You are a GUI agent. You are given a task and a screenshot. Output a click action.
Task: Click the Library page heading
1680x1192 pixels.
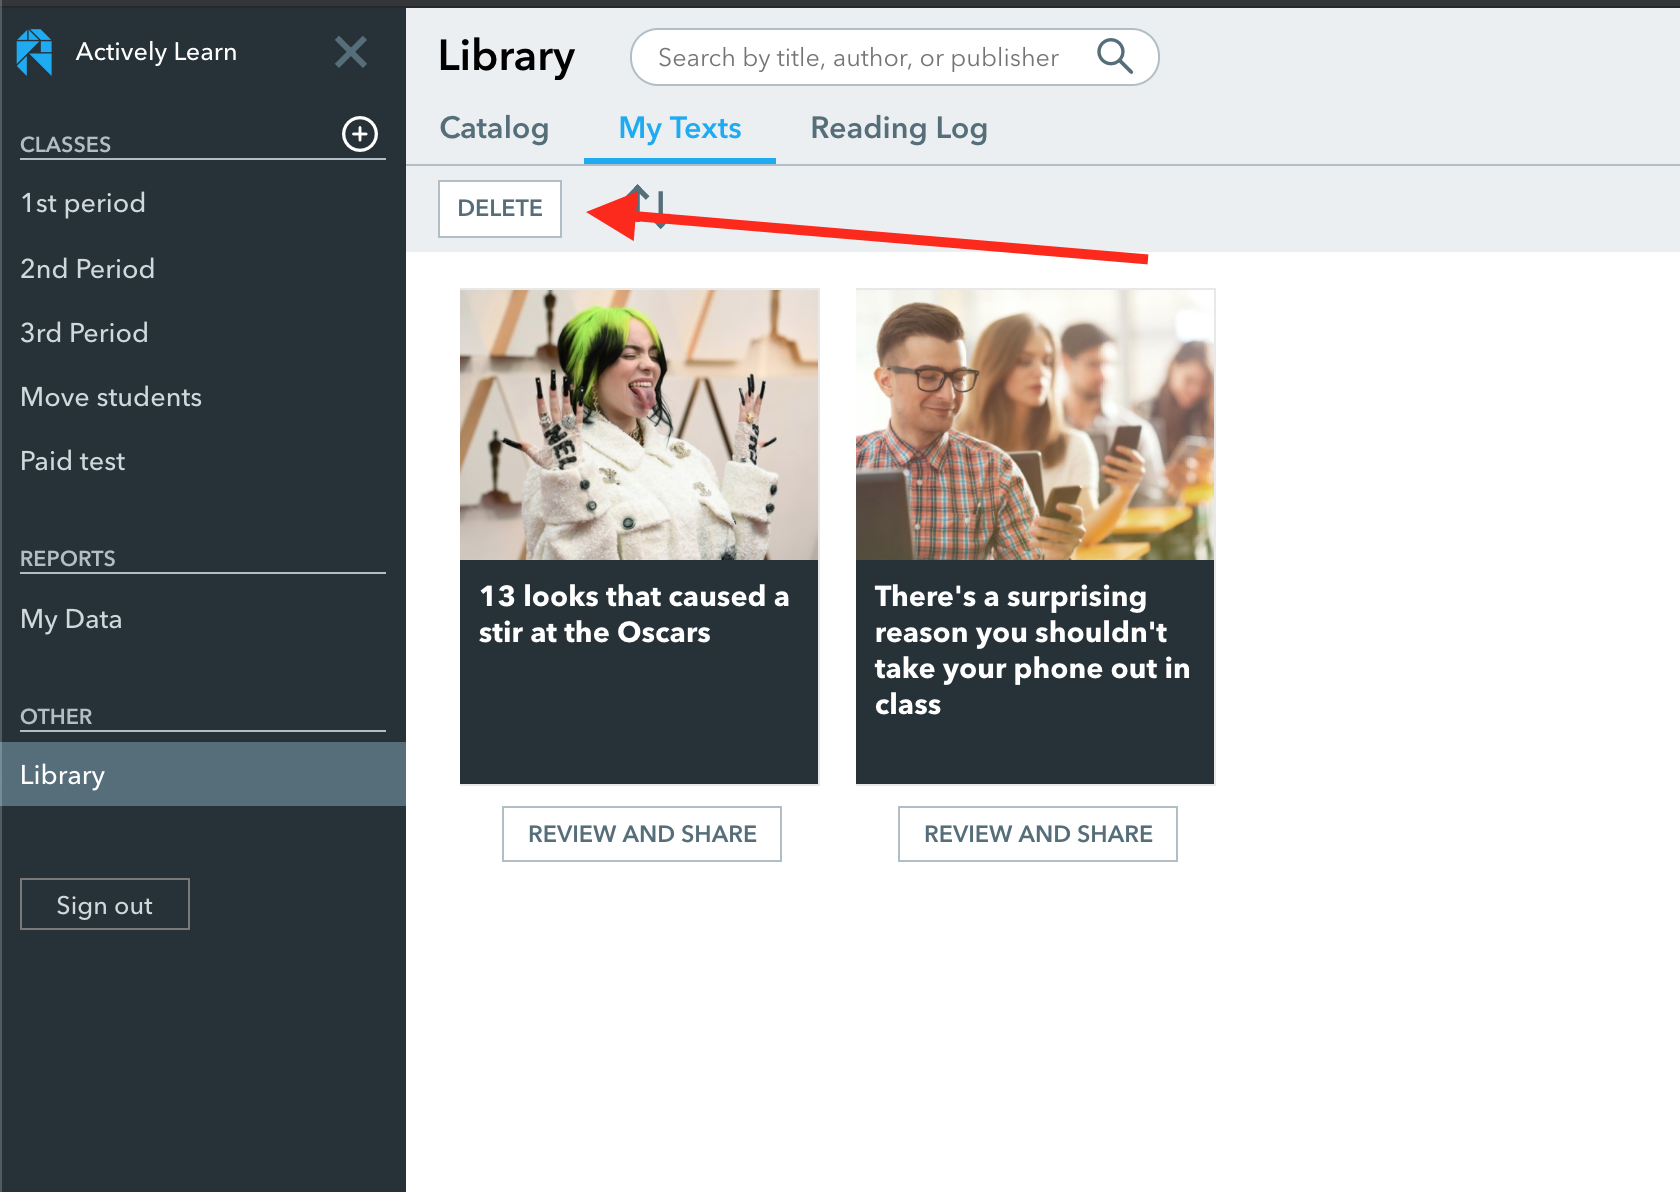506,57
